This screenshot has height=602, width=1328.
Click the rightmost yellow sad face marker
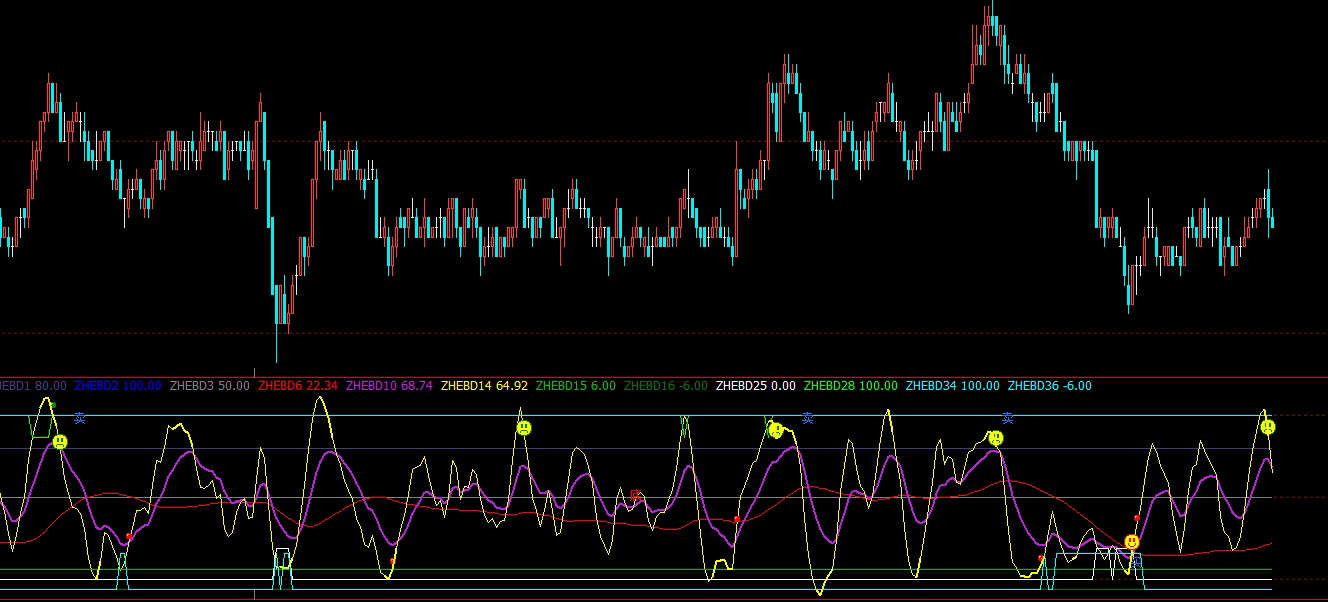tap(1268, 427)
